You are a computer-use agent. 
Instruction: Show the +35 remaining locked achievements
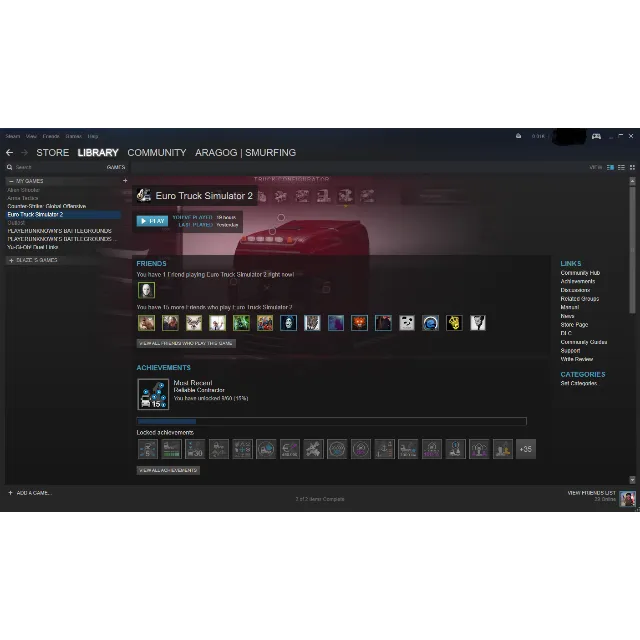click(526, 449)
